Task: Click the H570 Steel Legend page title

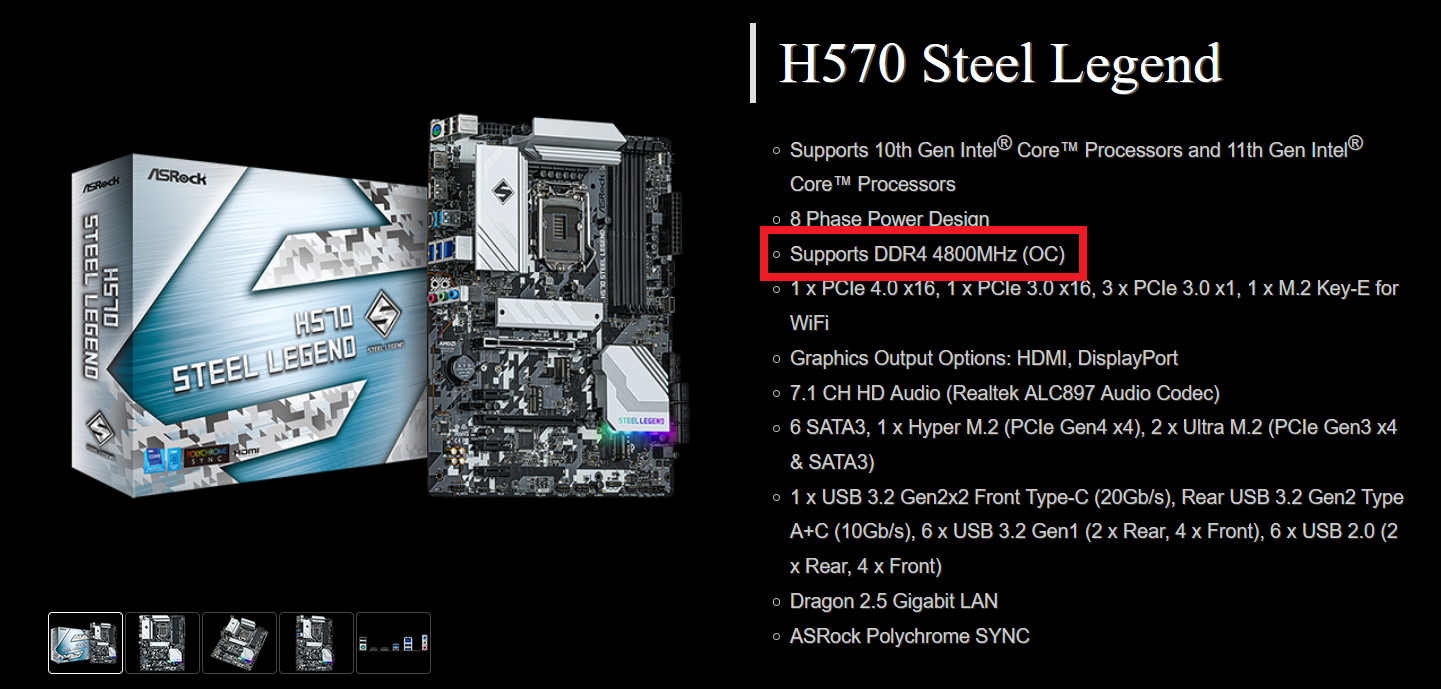Action: (x=1000, y=64)
